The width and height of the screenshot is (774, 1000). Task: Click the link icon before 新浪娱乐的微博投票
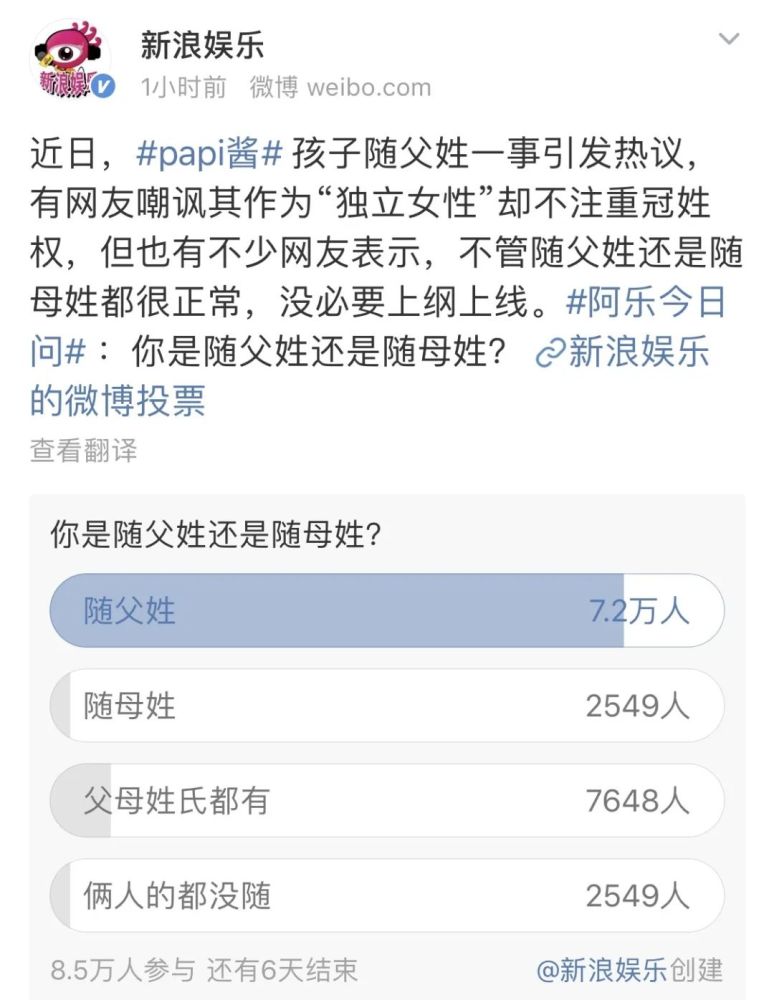(551, 353)
